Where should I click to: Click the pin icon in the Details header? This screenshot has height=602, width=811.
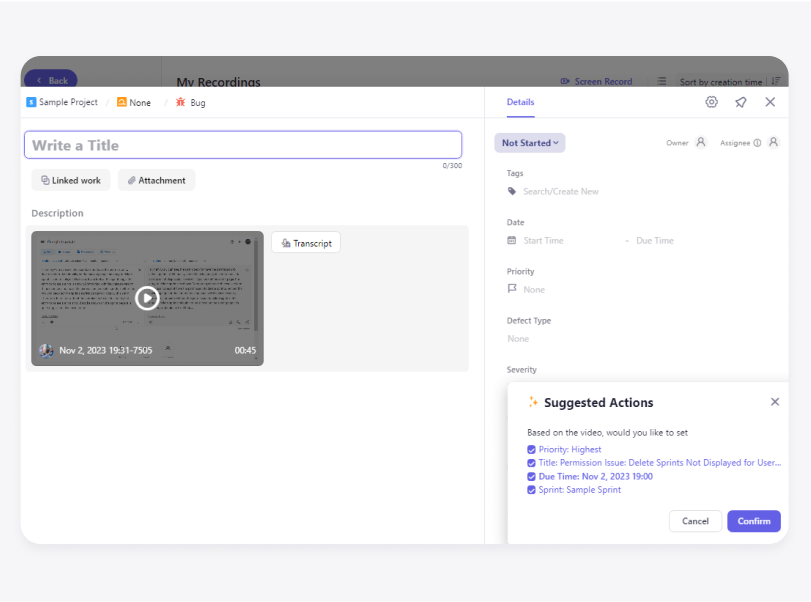tap(741, 102)
